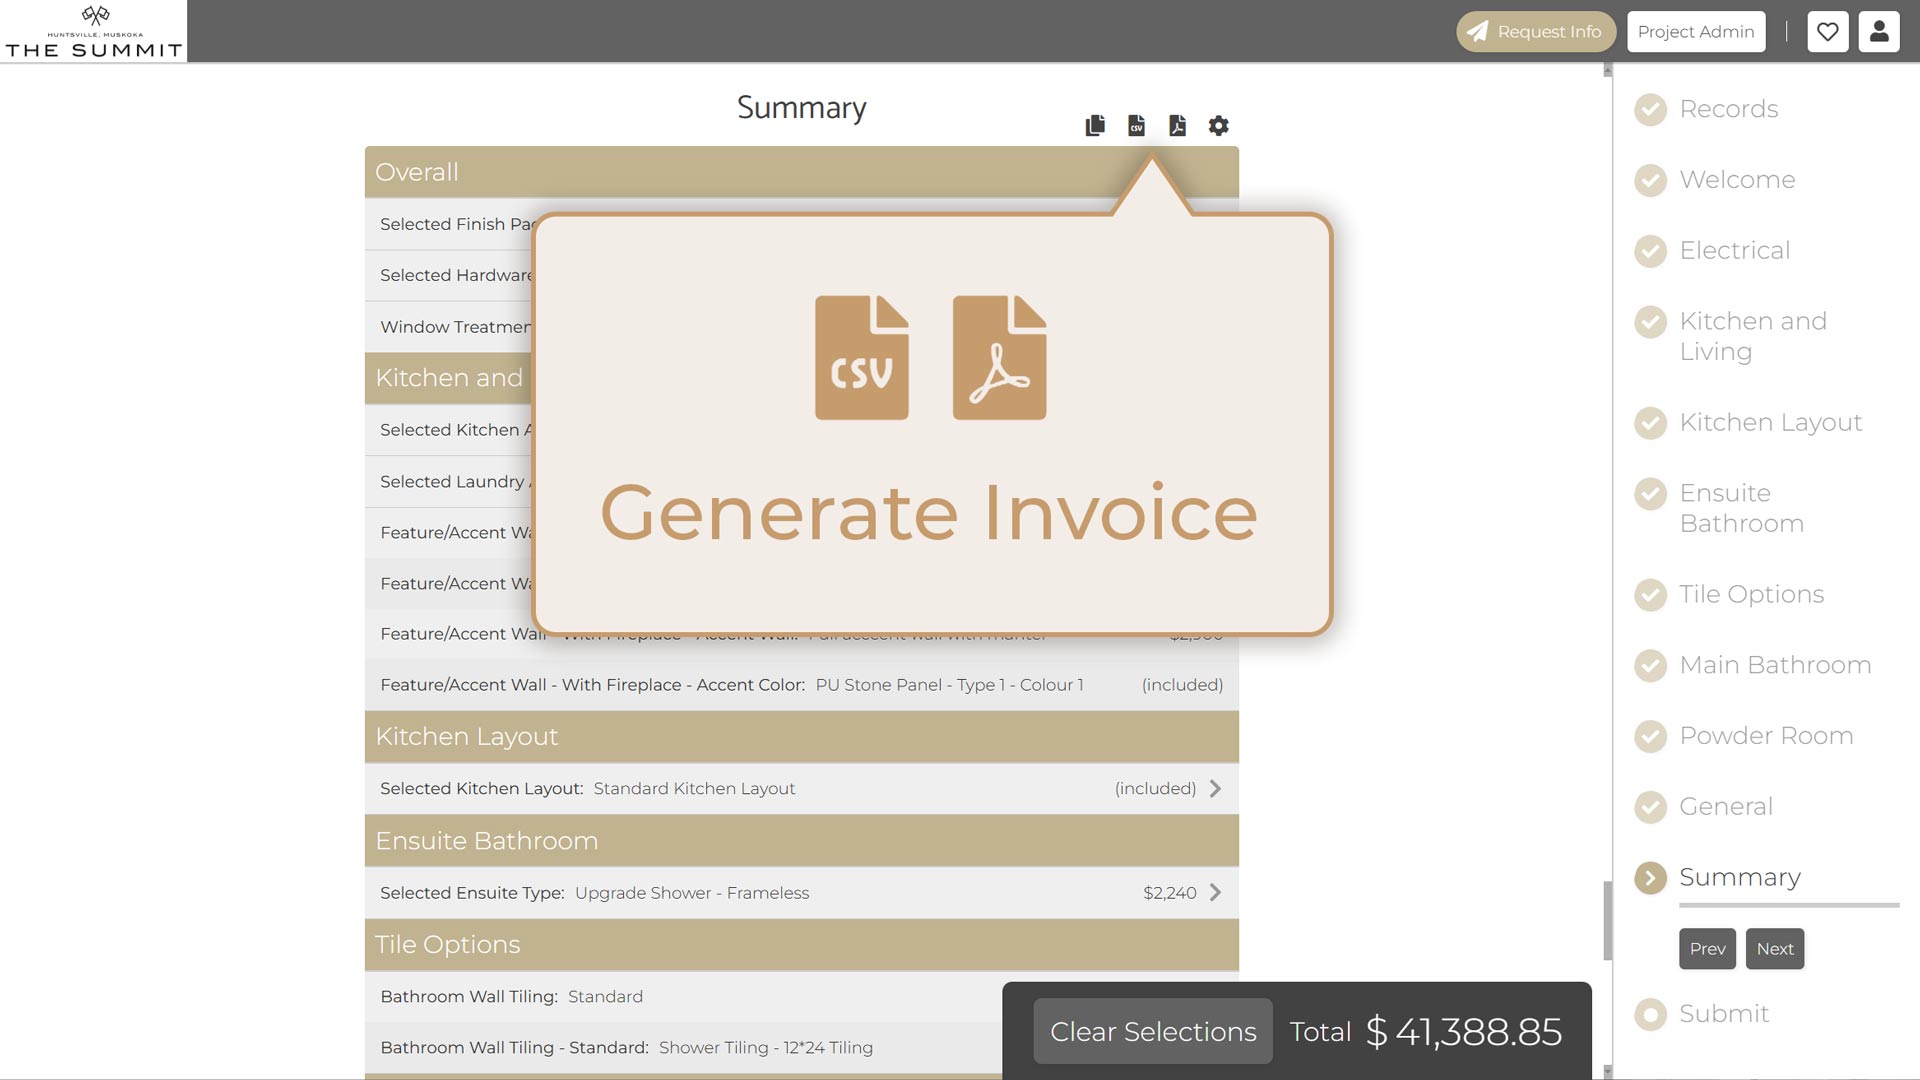Open Powder Room step
Viewport: 1920px width, 1080px height.
(1766, 736)
